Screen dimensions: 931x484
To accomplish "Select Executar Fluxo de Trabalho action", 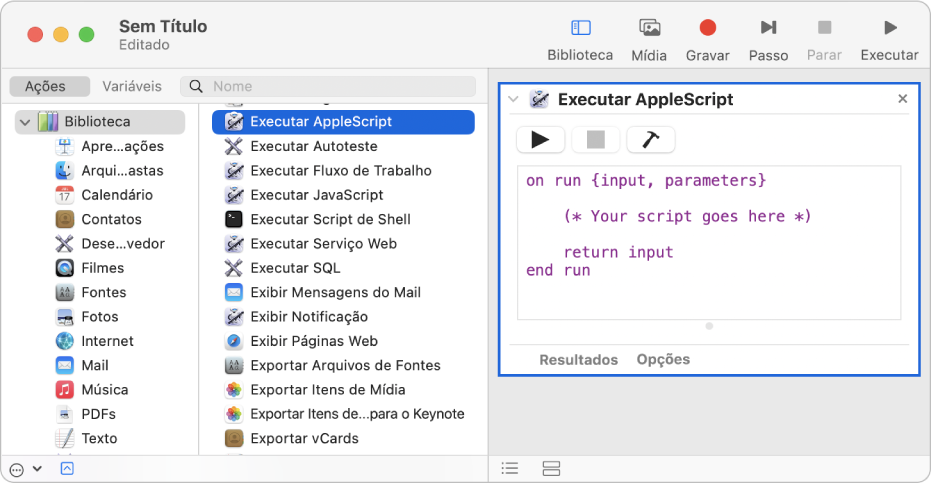I will point(343,170).
